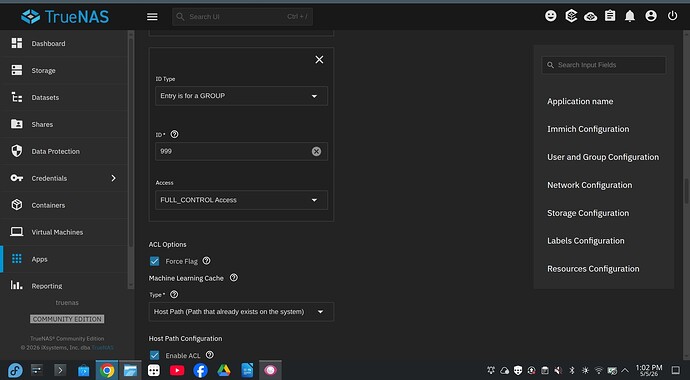Open Data Protection section
This screenshot has width=690, height=380.
(65, 151)
